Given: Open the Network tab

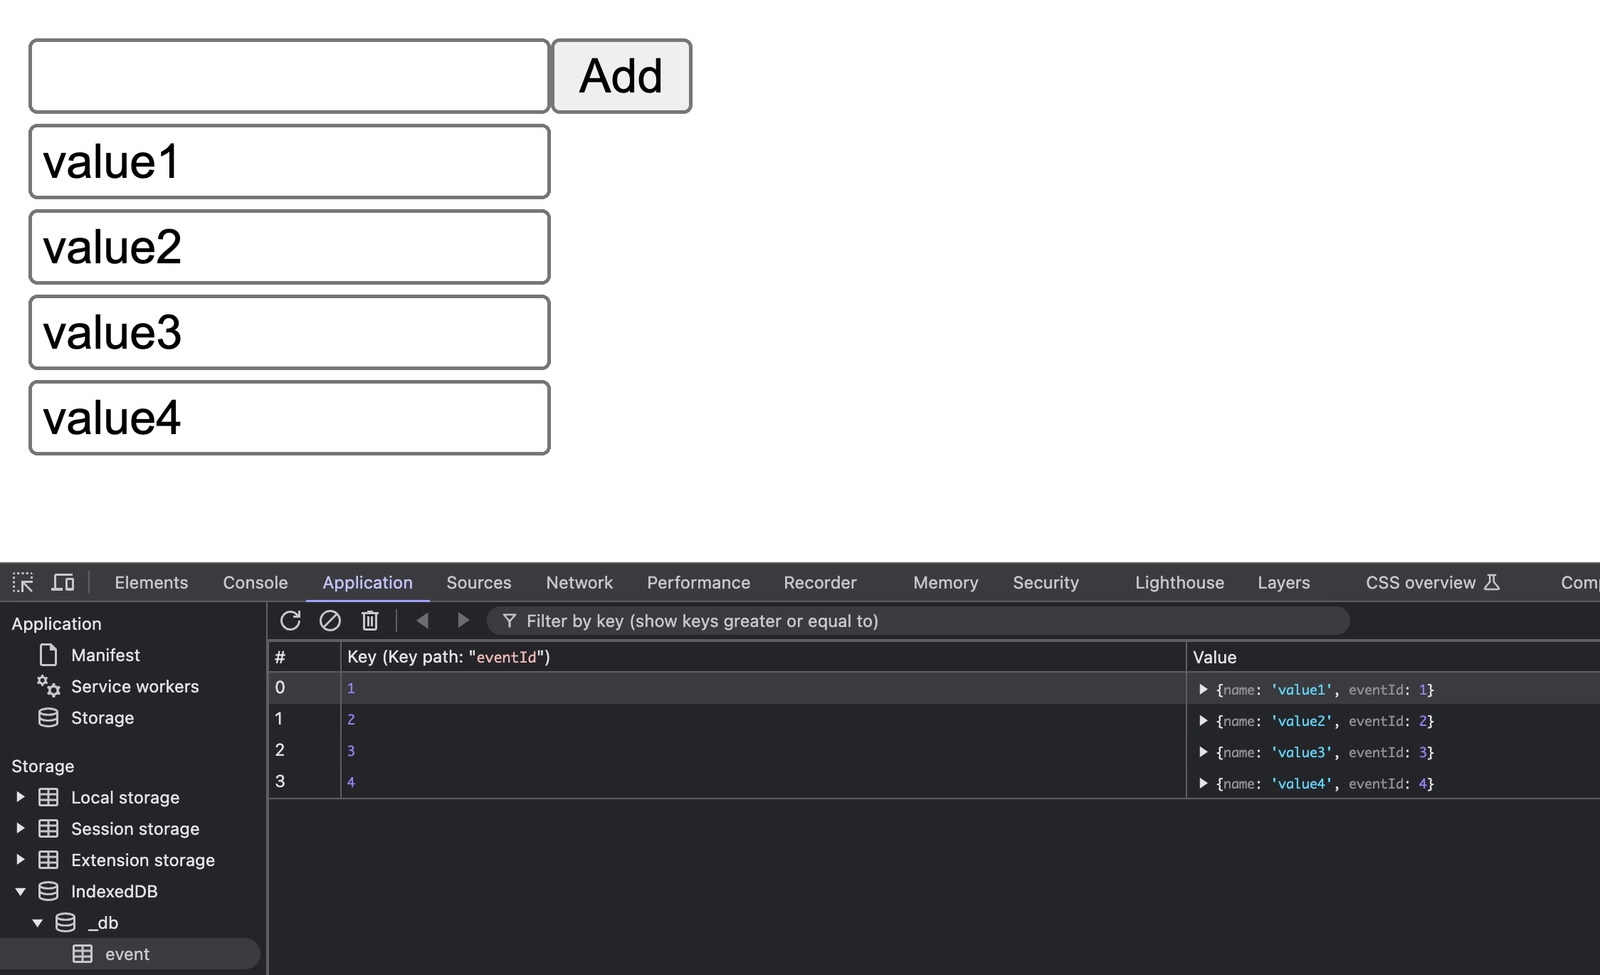Looking at the screenshot, I should point(579,582).
